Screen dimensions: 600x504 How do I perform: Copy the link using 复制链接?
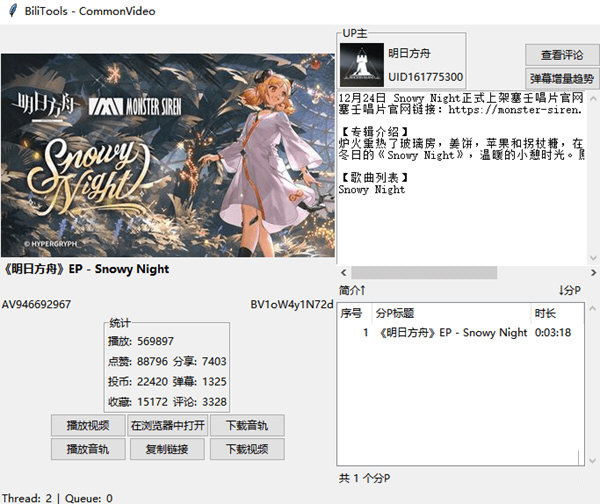(167, 449)
